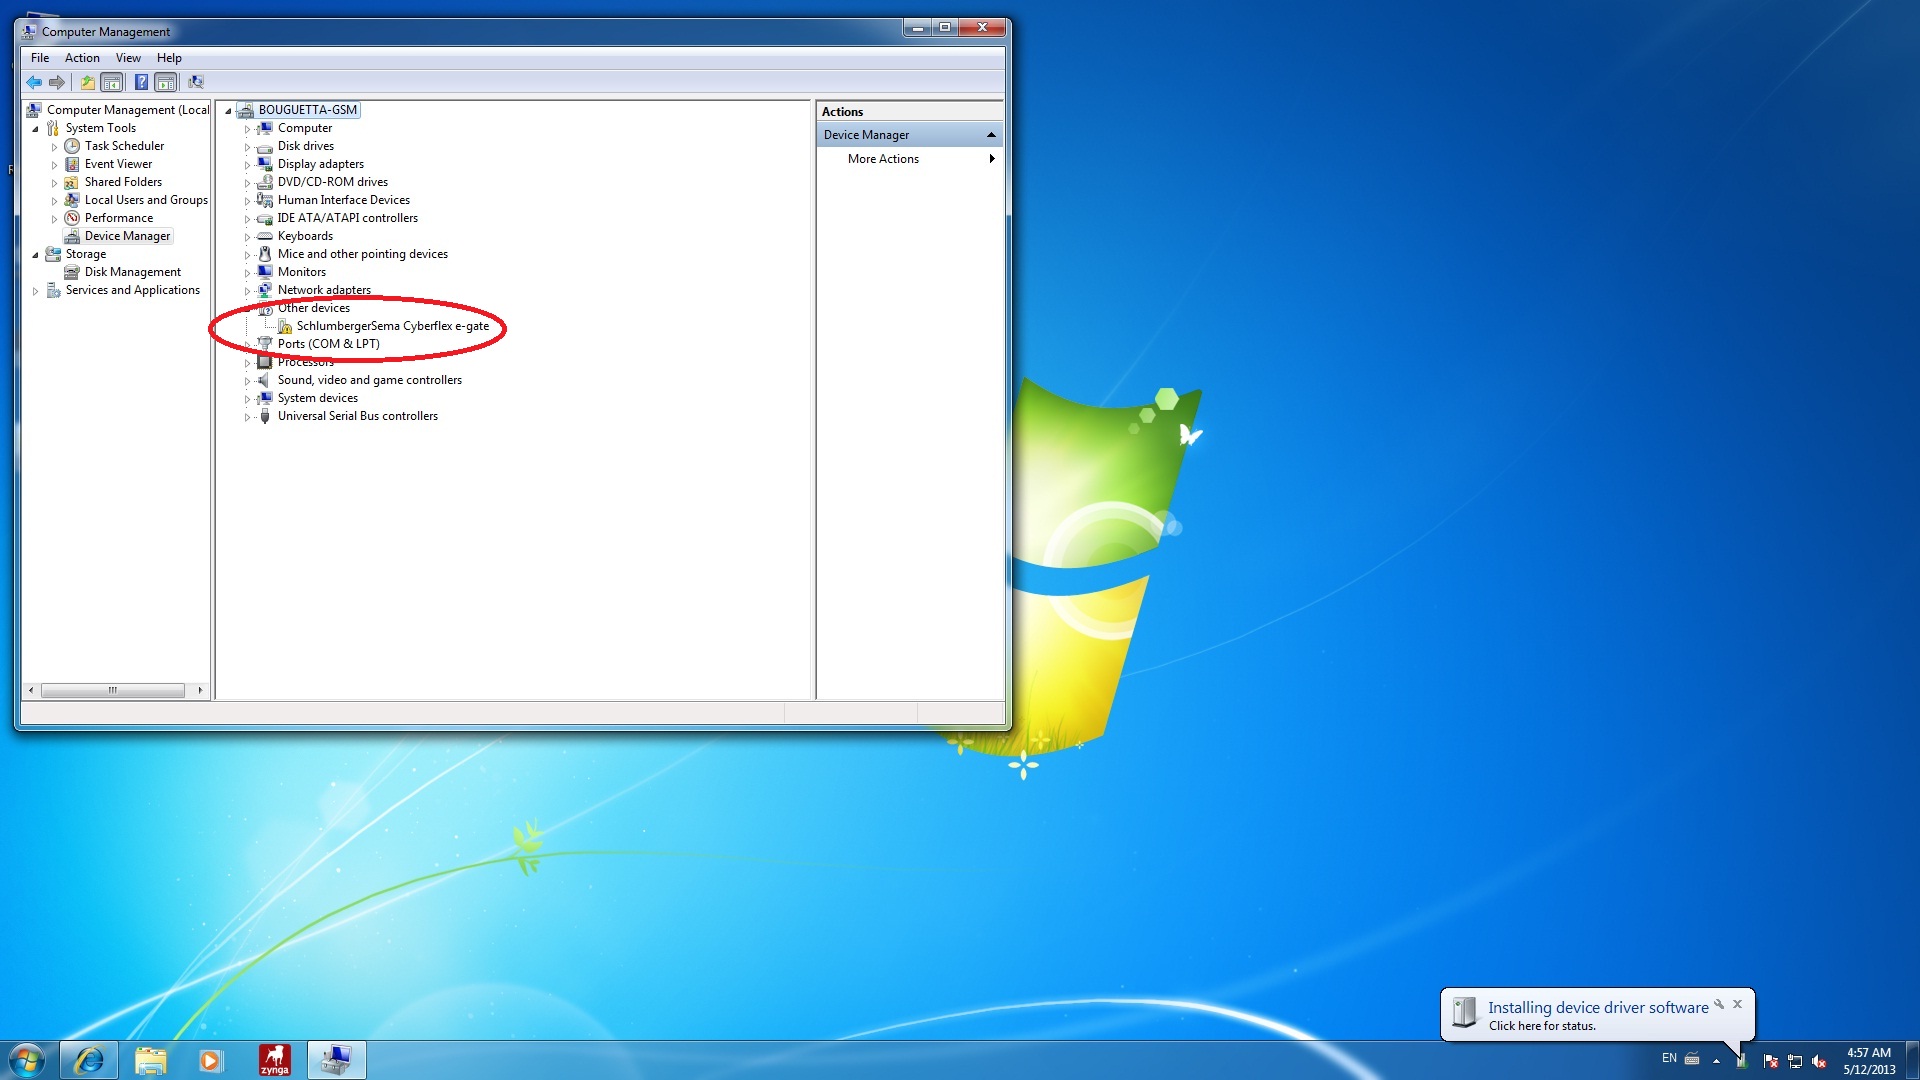The width and height of the screenshot is (1920, 1080).
Task: Select BOUGUETTA-GSM computer name
Action: (x=308, y=110)
